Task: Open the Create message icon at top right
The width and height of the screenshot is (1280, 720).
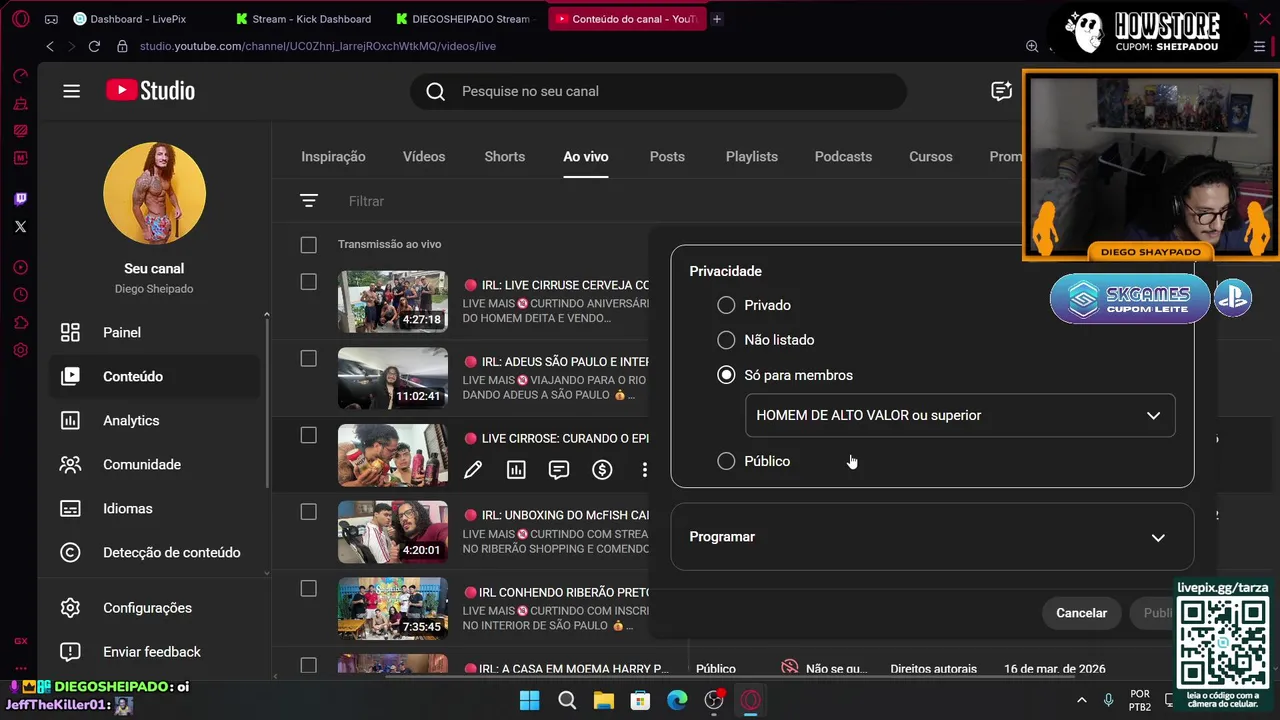Action: 1001,91
